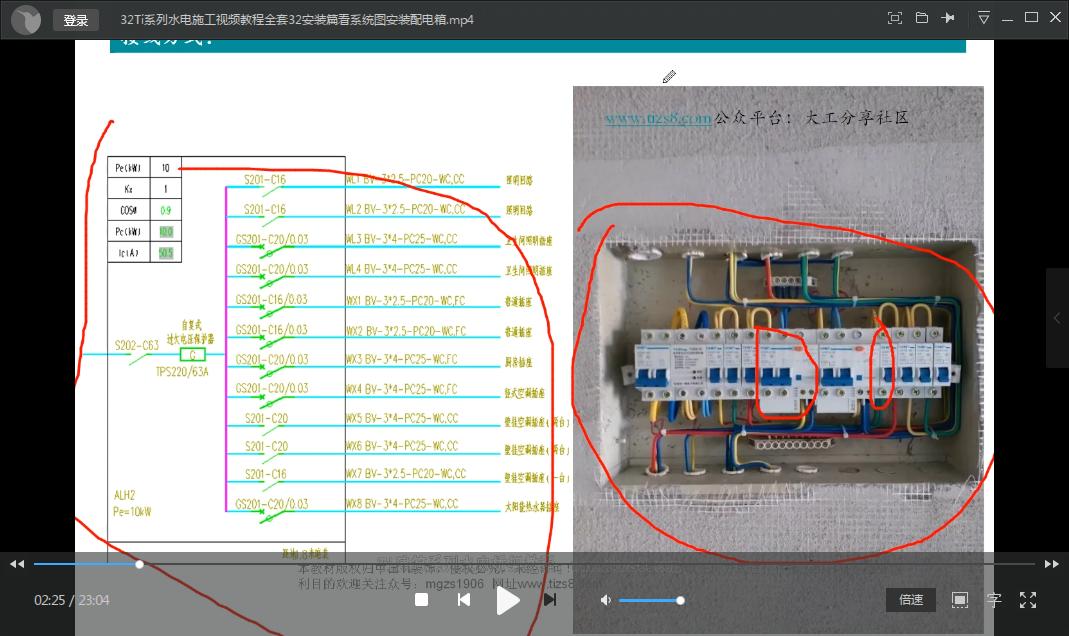Stop playback with the square icon
The height and width of the screenshot is (636, 1069).
tap(421, 600)
